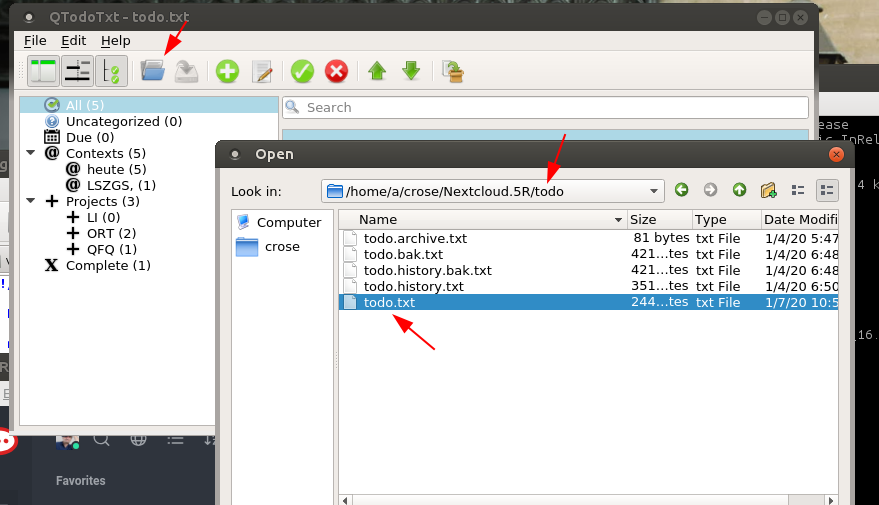
Task: Close the Open dialog
Action: (x=836, y=154)
